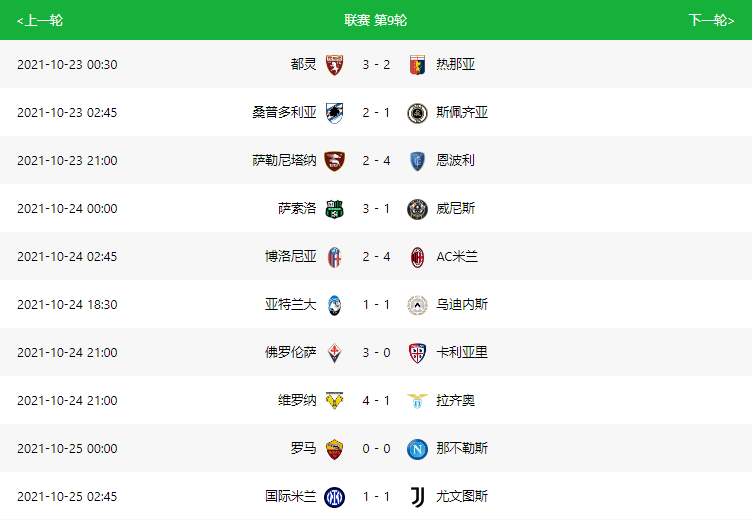This screenshot has height=522, width=752.
Task: Click 萨索洛 team name
Action: [297, 208]
